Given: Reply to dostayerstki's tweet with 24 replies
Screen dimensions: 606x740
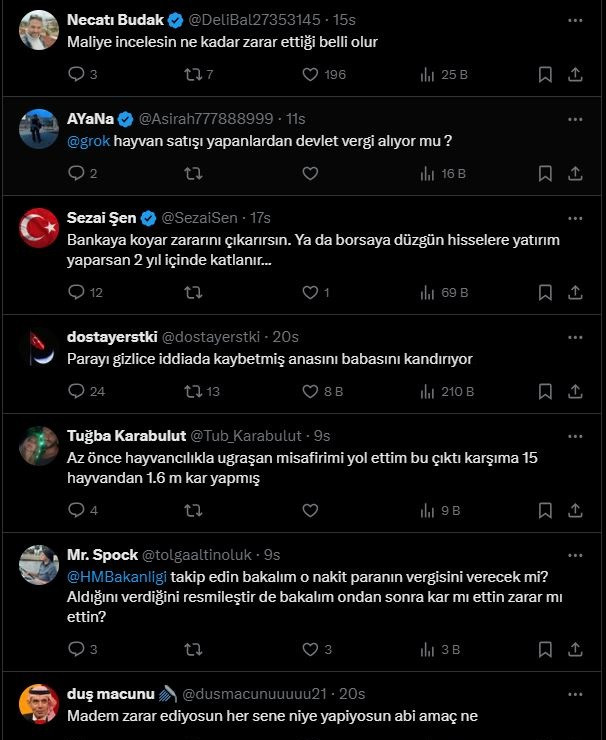Looking at the screenshot, I should pyautogui.click(x=77, y=391).
